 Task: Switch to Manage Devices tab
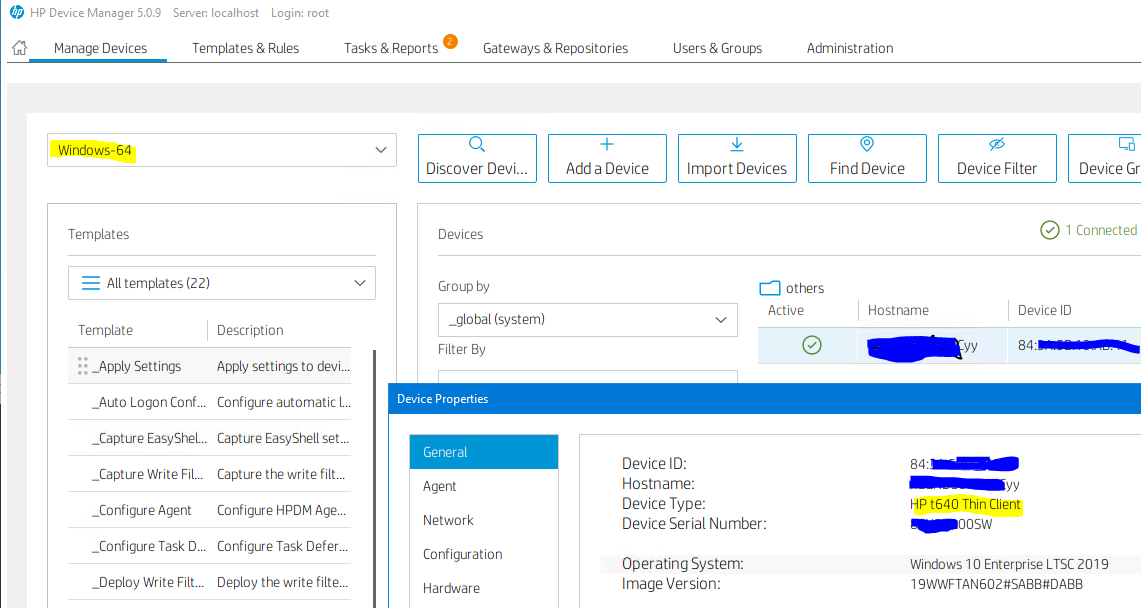[x=100, y=48]
